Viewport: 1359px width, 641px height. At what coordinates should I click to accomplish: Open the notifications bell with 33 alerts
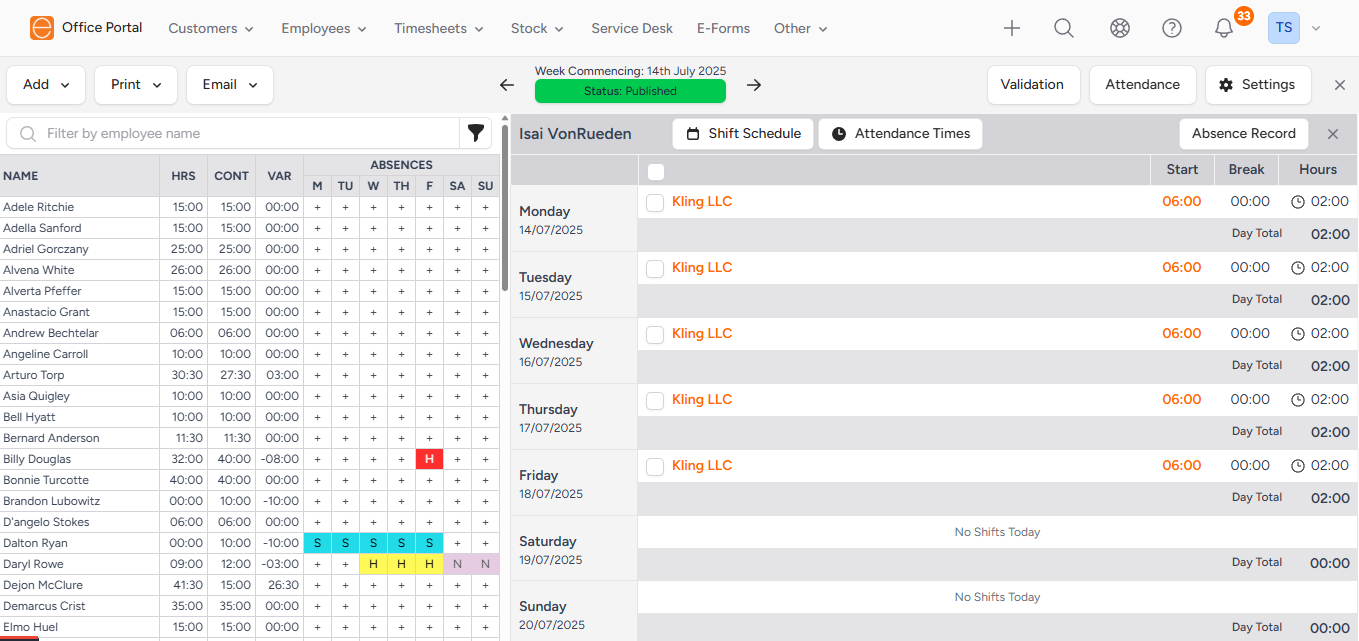(1223, 28)
